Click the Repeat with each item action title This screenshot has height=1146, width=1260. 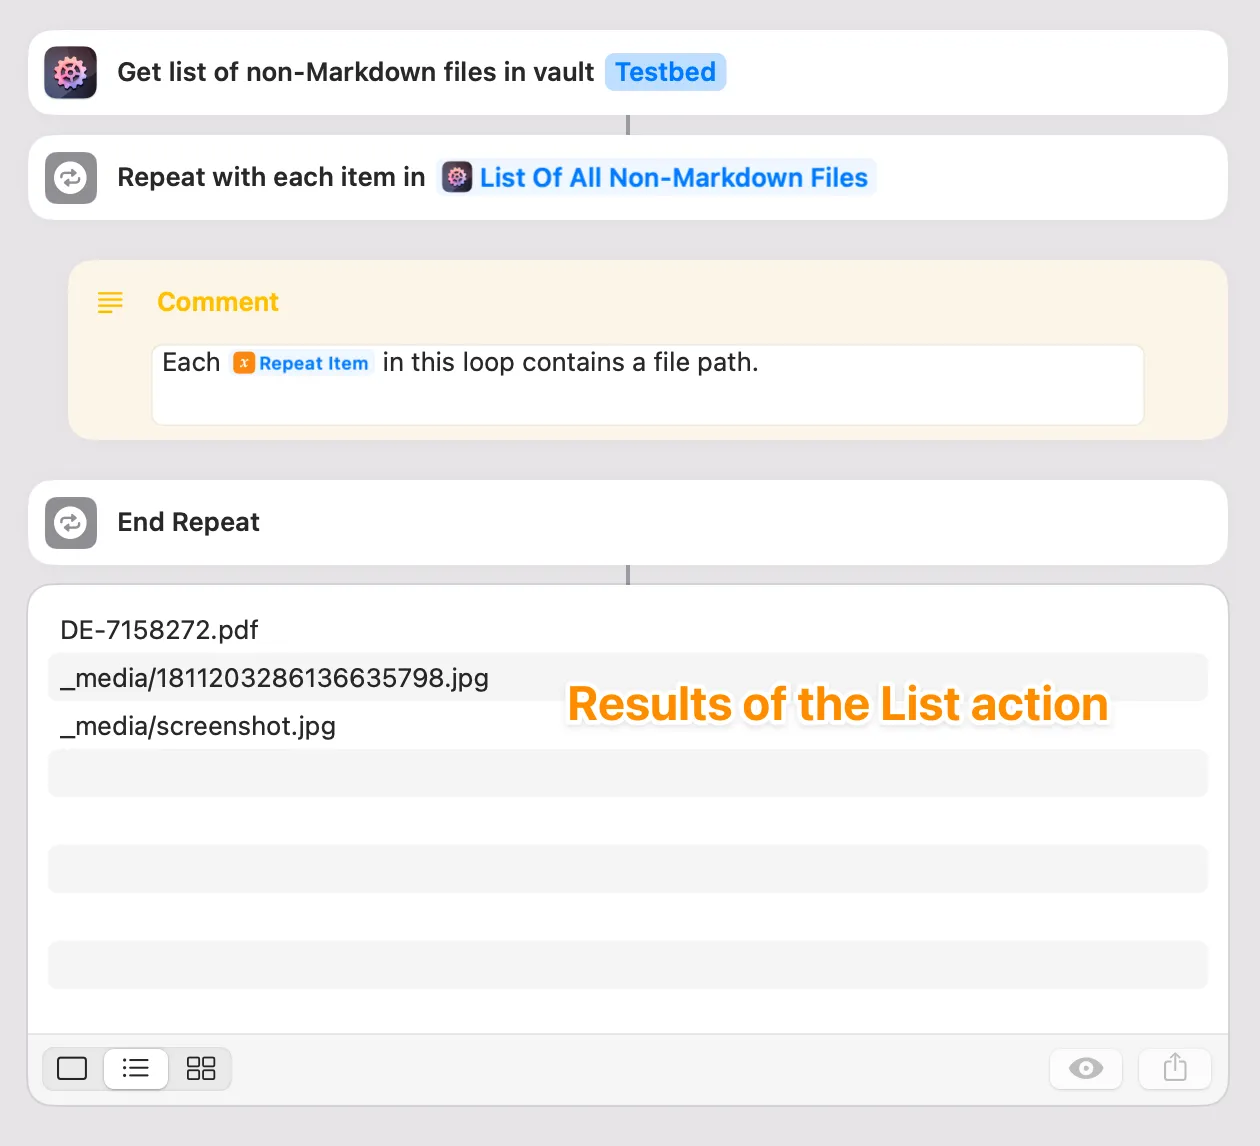(270, 177)
